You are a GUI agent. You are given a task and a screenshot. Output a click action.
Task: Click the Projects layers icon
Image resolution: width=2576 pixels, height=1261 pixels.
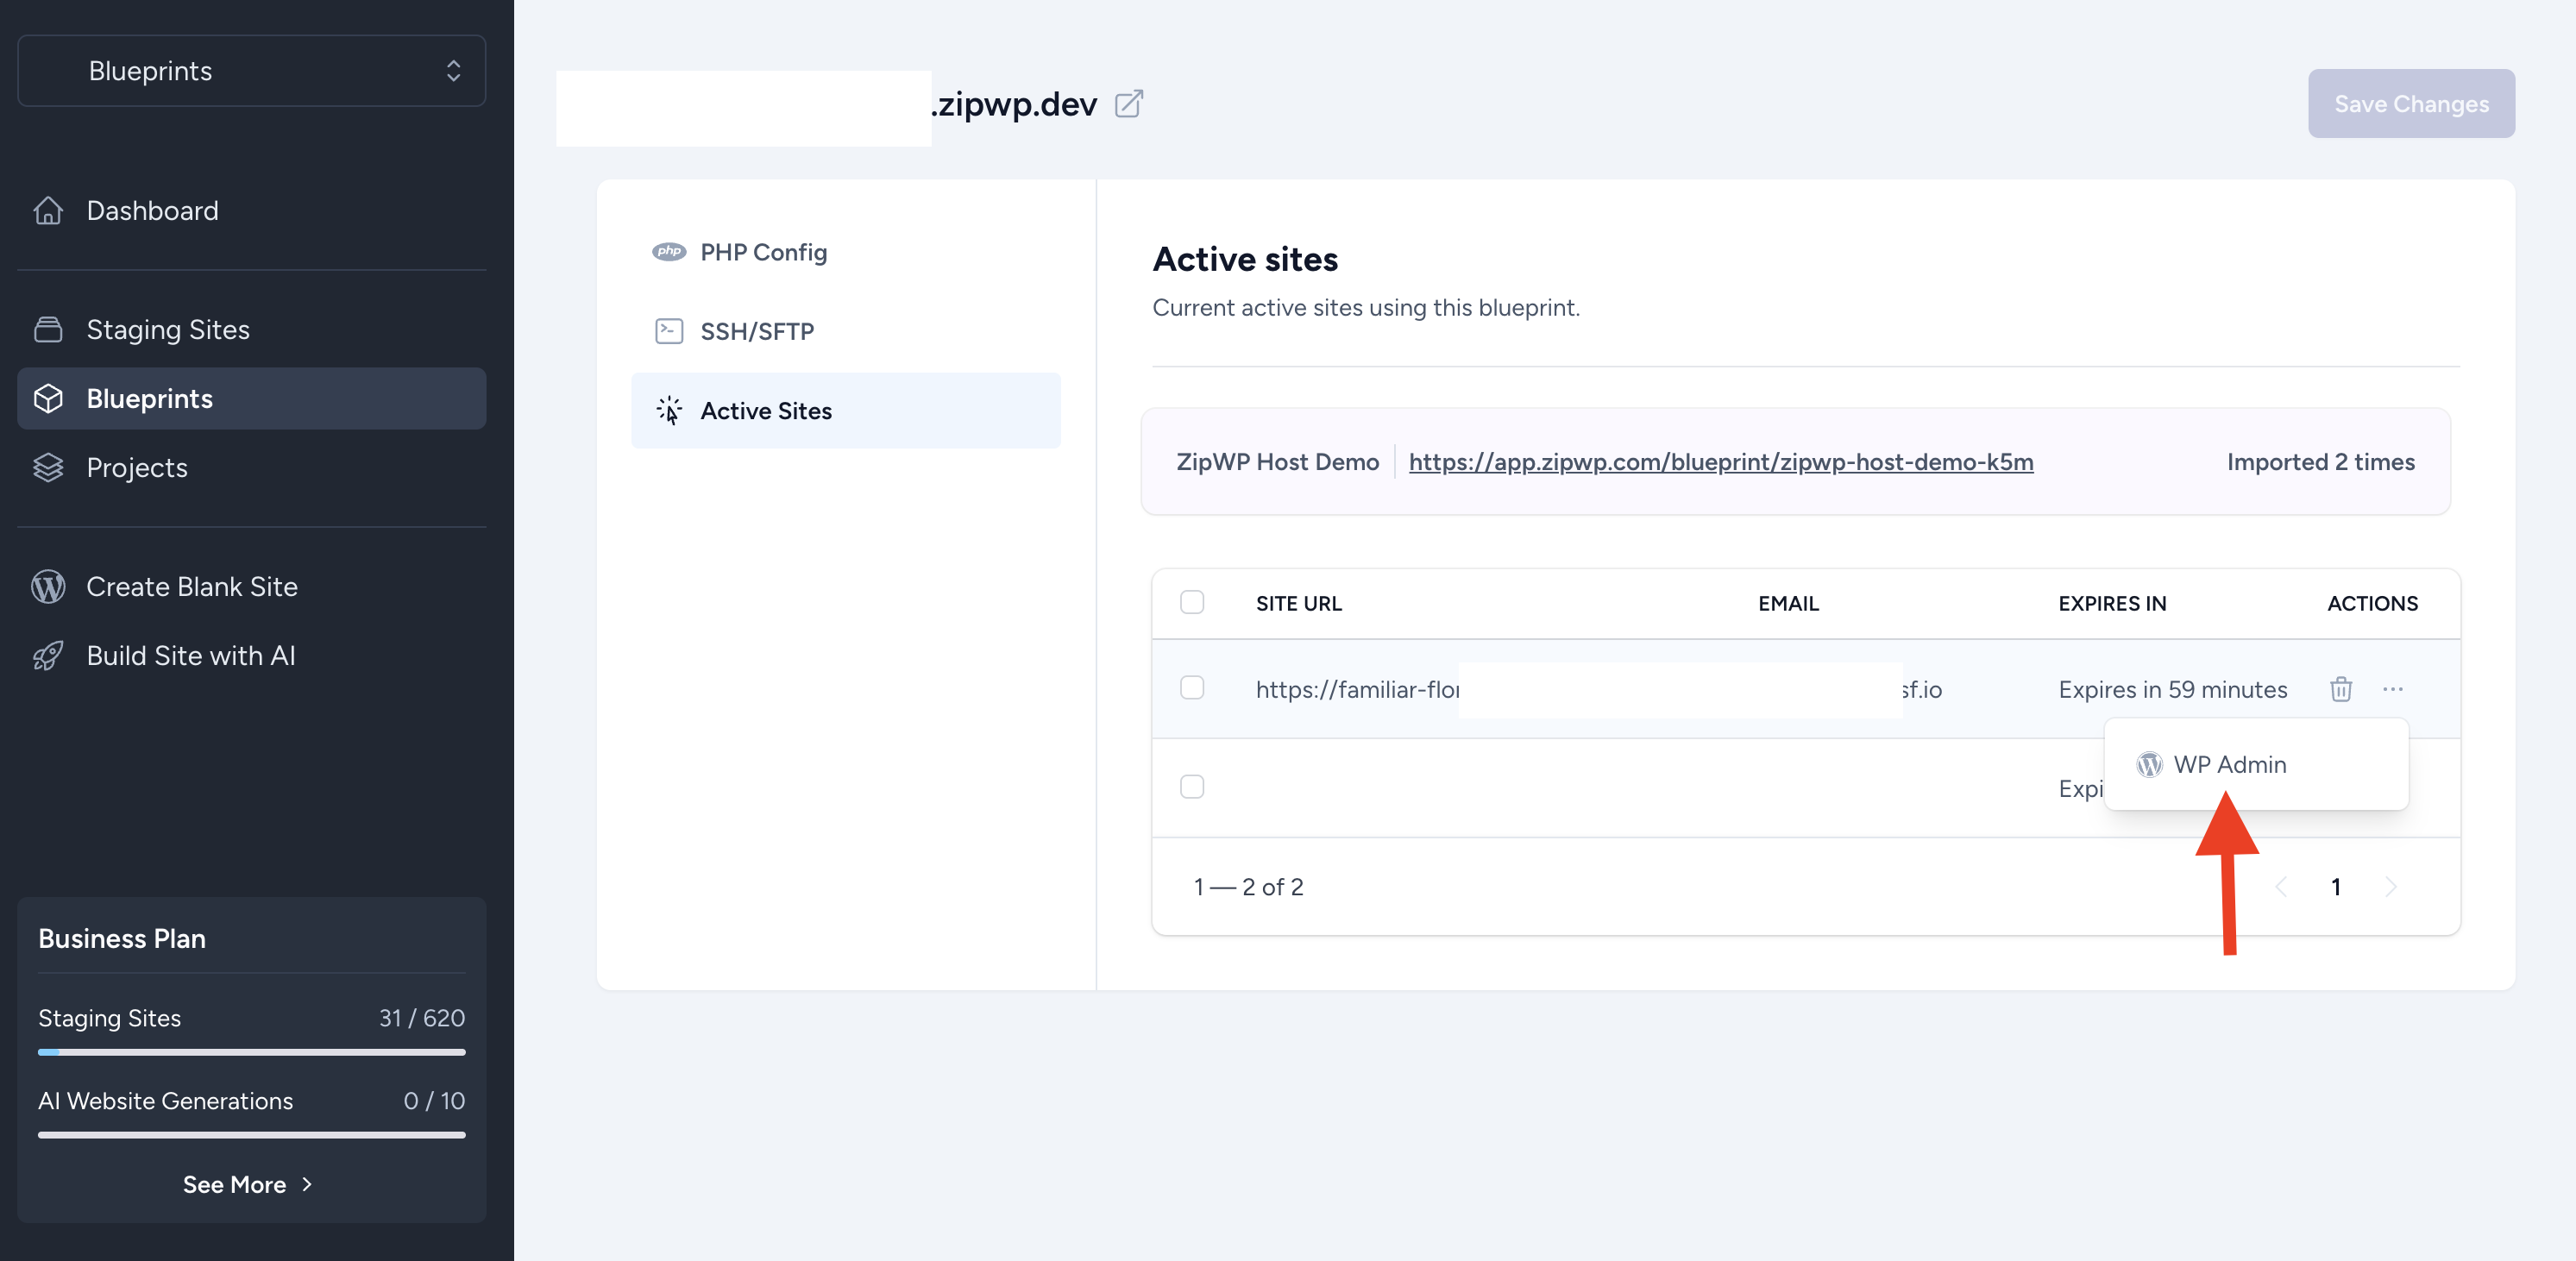click(x=48, y=468)
